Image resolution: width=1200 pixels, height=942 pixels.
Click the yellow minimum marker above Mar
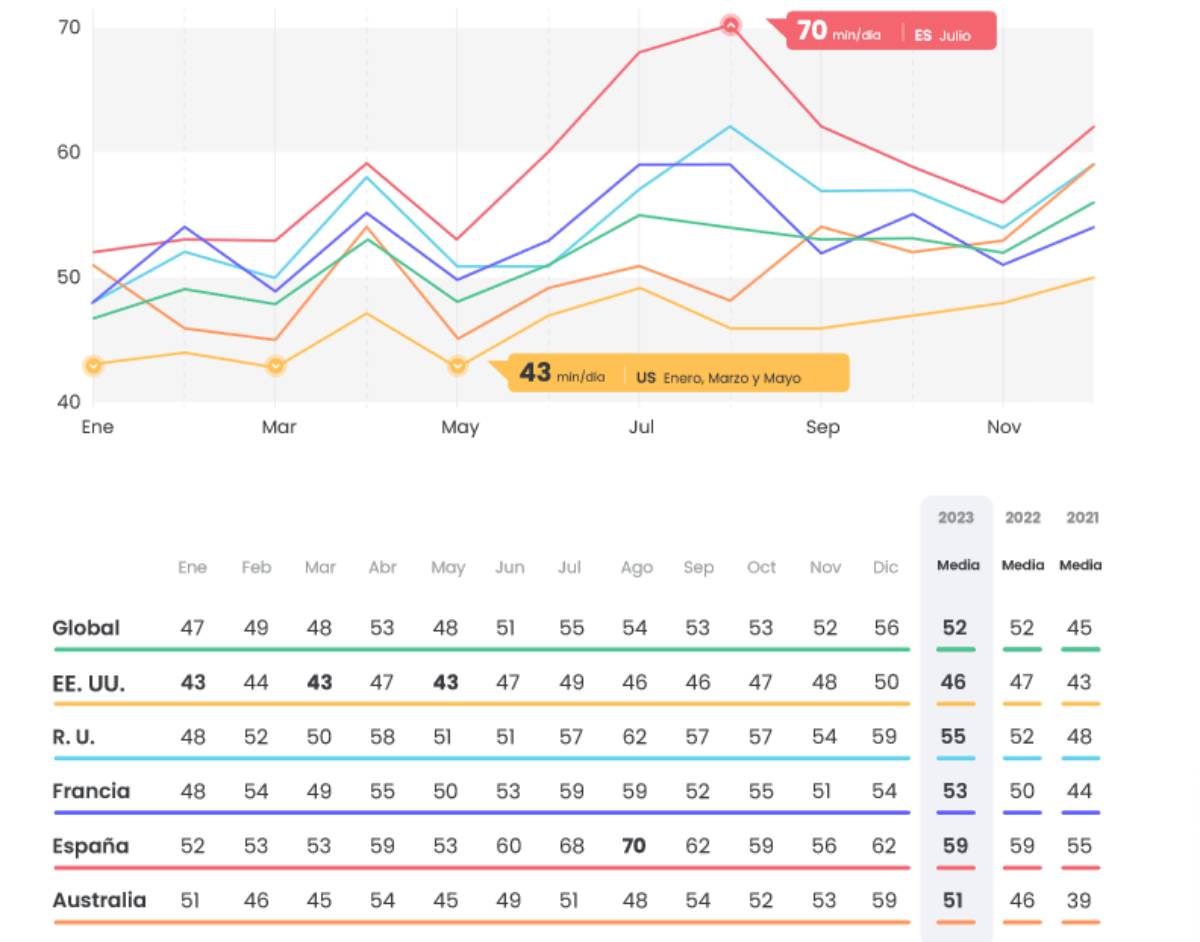[276, 366]
